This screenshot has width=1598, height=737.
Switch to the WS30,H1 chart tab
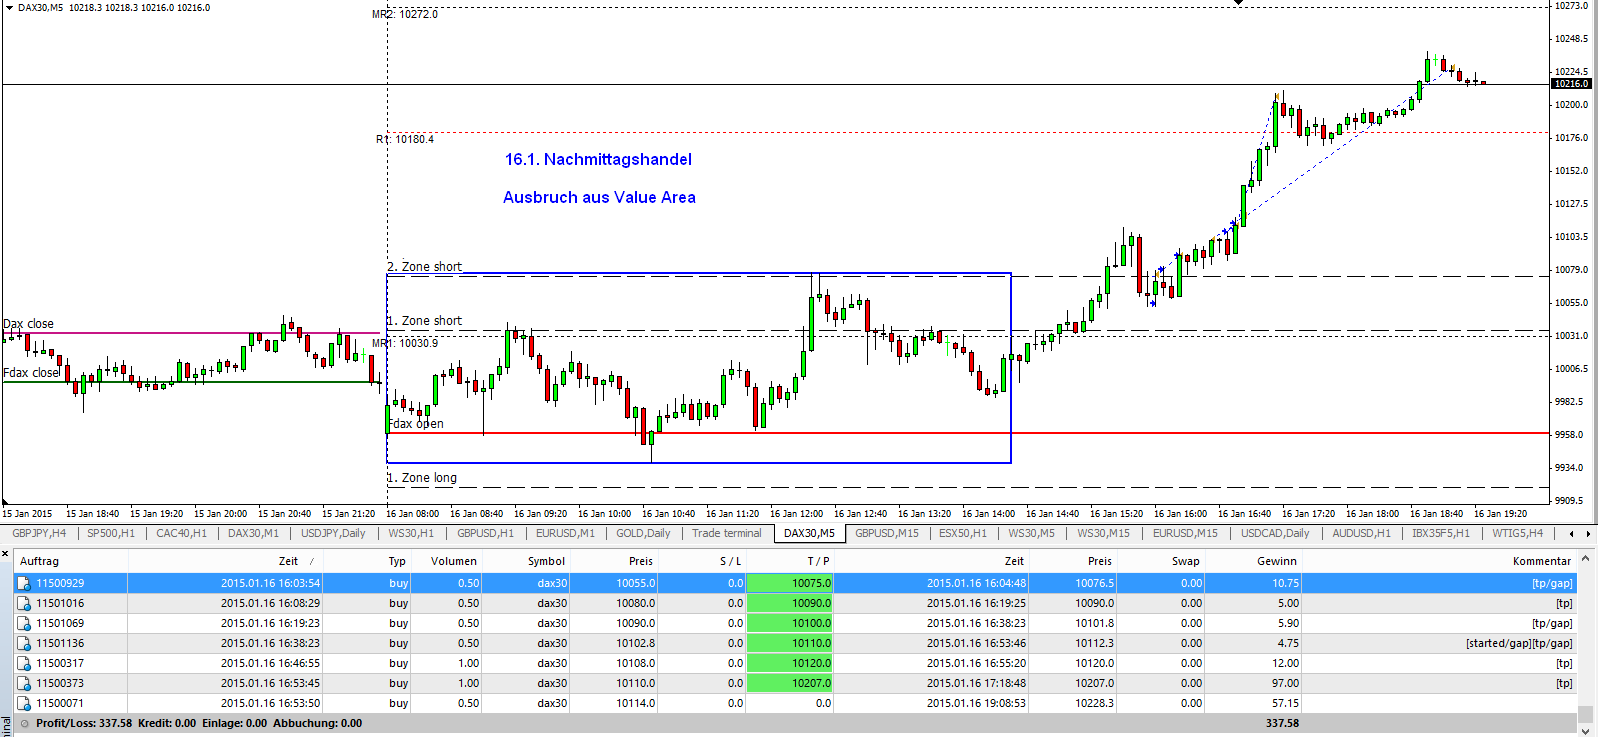(x=411, y=533)
